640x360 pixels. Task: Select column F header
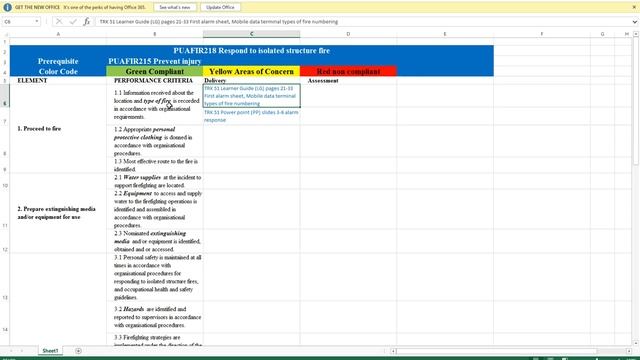(x=542, y=34)
